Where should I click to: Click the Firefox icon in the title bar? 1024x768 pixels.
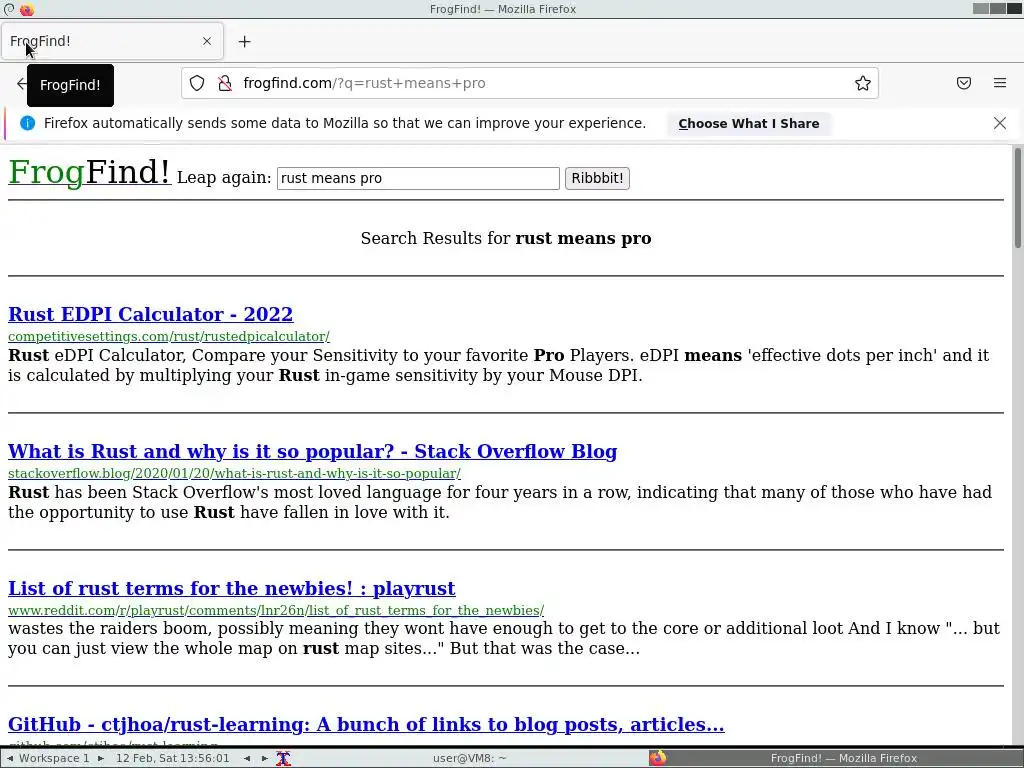coord(27,9)
